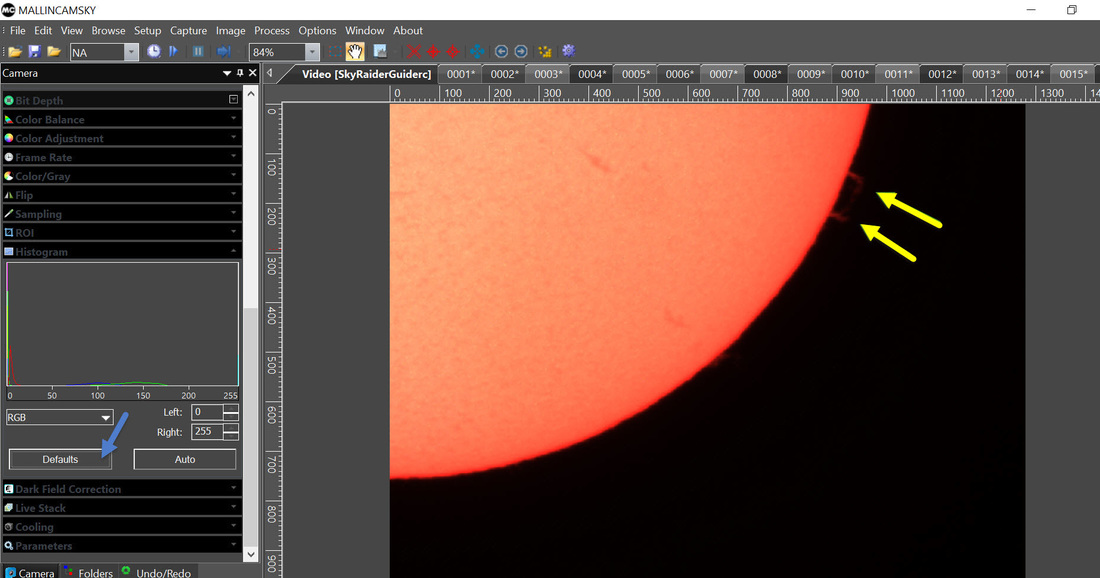This screenshot has width=1100, height=578.
Task: Open the Capture menu
Action: pyautogui.click(x=188, y=30)
